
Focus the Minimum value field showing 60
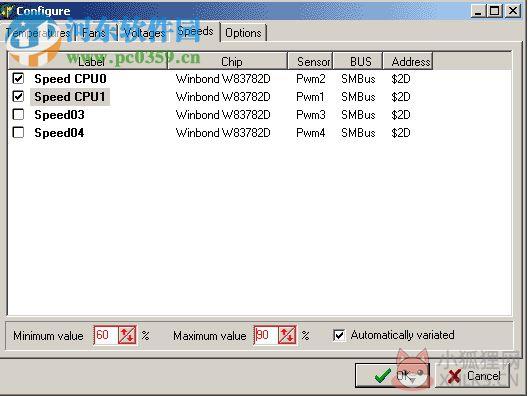click(106, 335)
